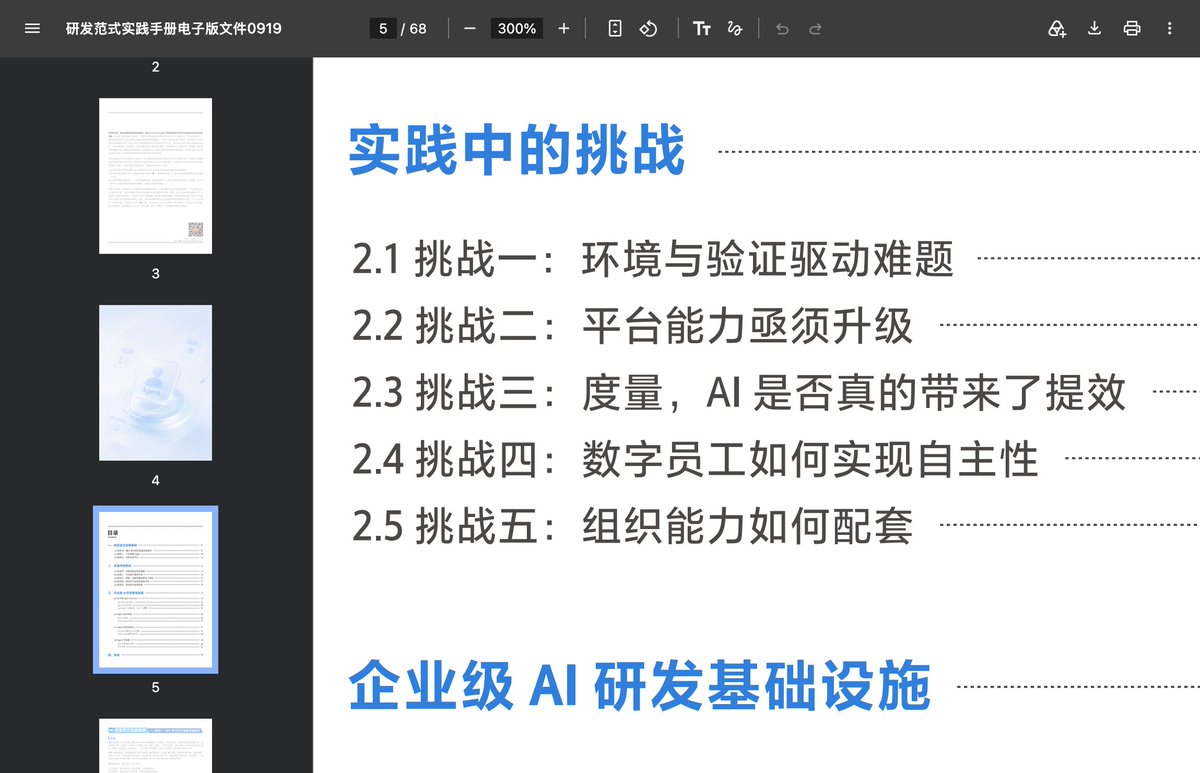Zoom out with the minus icon
Screen dimensions: 1200x773
click(470, 28)
